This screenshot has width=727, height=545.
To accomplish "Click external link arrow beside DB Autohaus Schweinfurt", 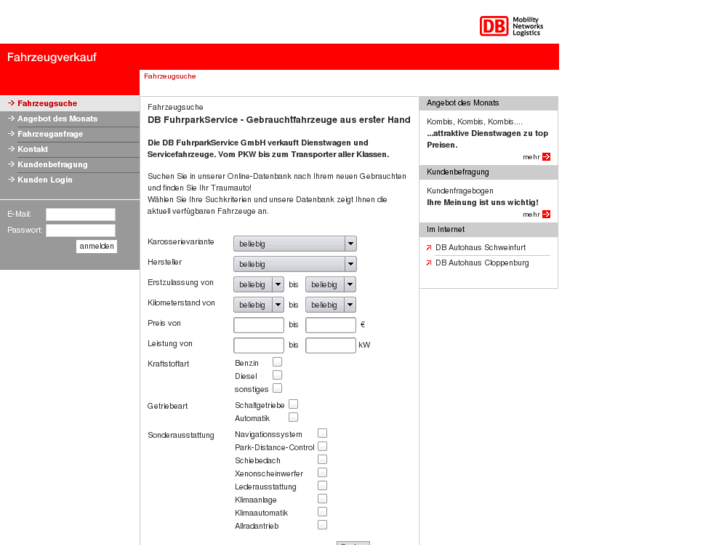I will click(x=429, y=248).
